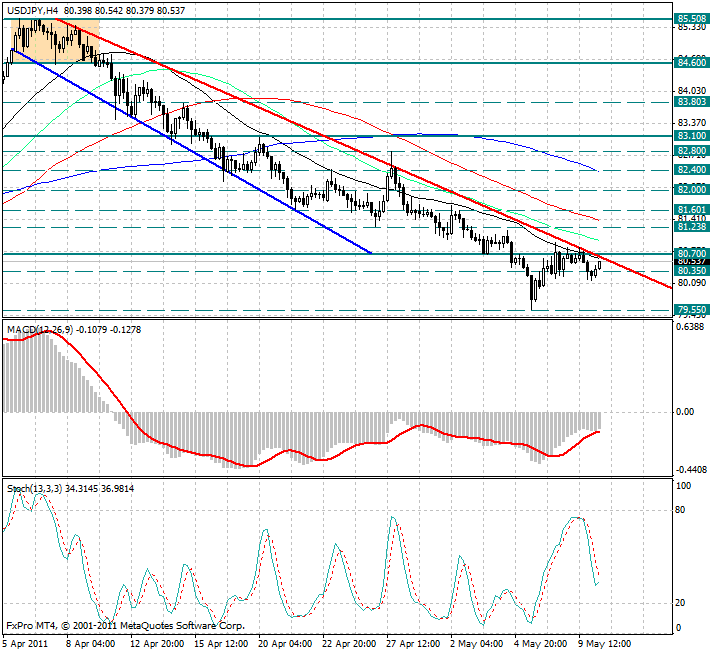This screenshot has height=651, width=710.
Task: Click the 80.350 price level label
Action: click(691, 271)
